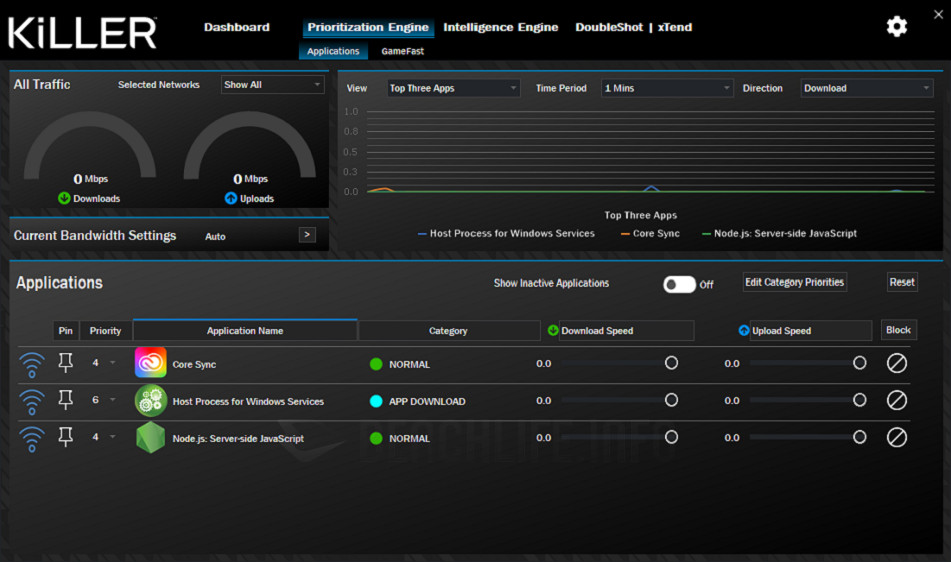The width and height of the screenshot is (951, 562).
Task: Click the green Downloads arrow icon
Action: [x=64, y=198]
